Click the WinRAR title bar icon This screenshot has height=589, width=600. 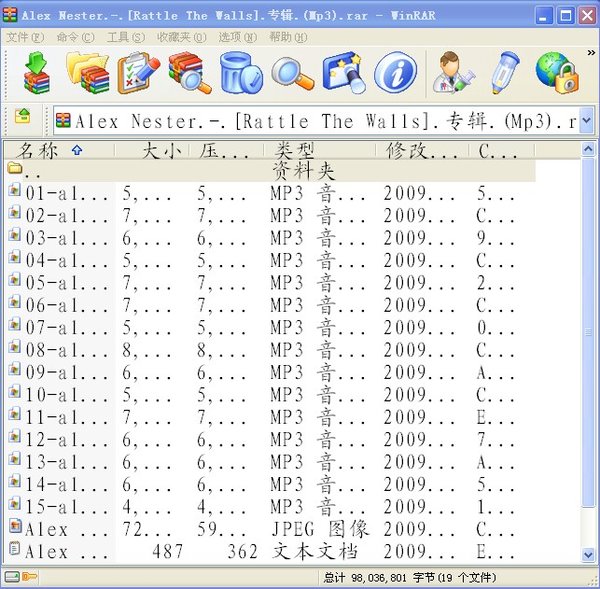coord(10,15)
